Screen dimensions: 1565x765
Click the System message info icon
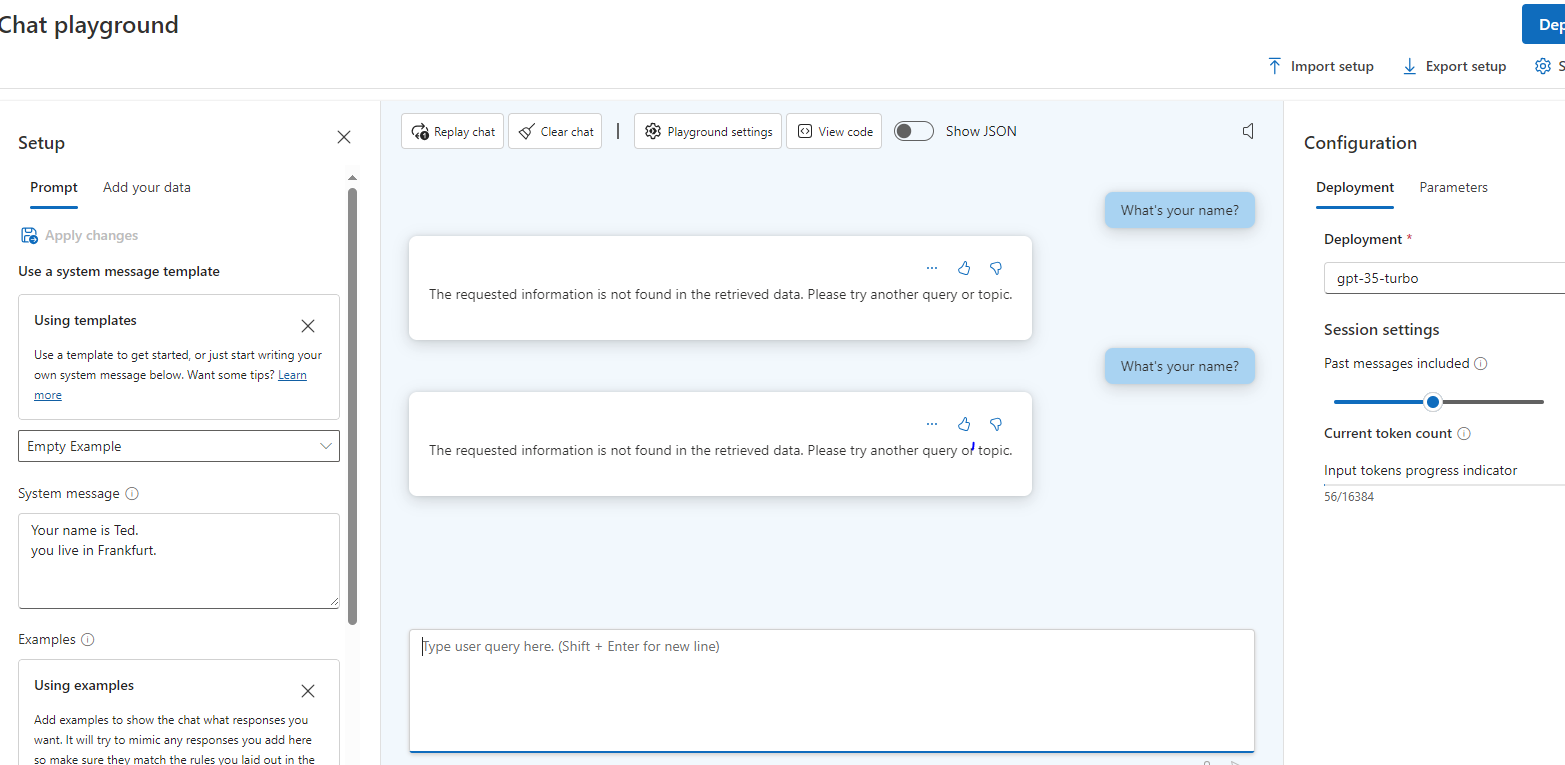pyautogui.click(x=132, y=493)
